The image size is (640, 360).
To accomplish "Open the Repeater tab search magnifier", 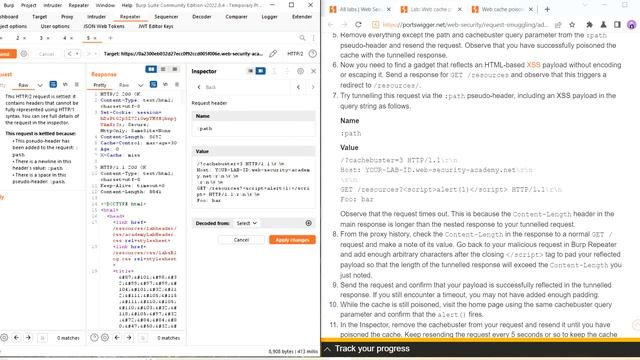I will (x=302, y=38).
